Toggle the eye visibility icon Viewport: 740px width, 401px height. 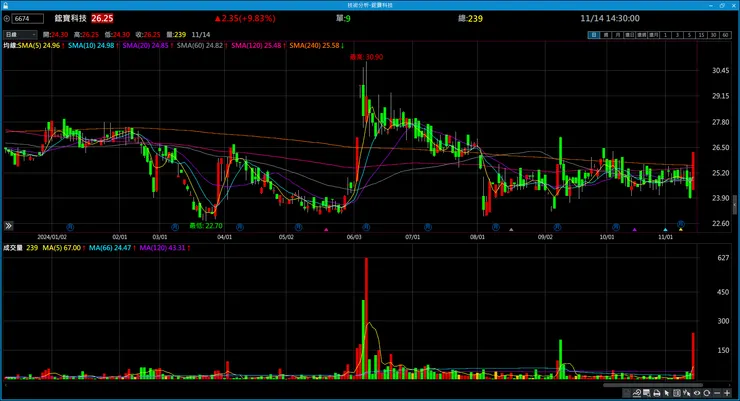tap(697, 393)
